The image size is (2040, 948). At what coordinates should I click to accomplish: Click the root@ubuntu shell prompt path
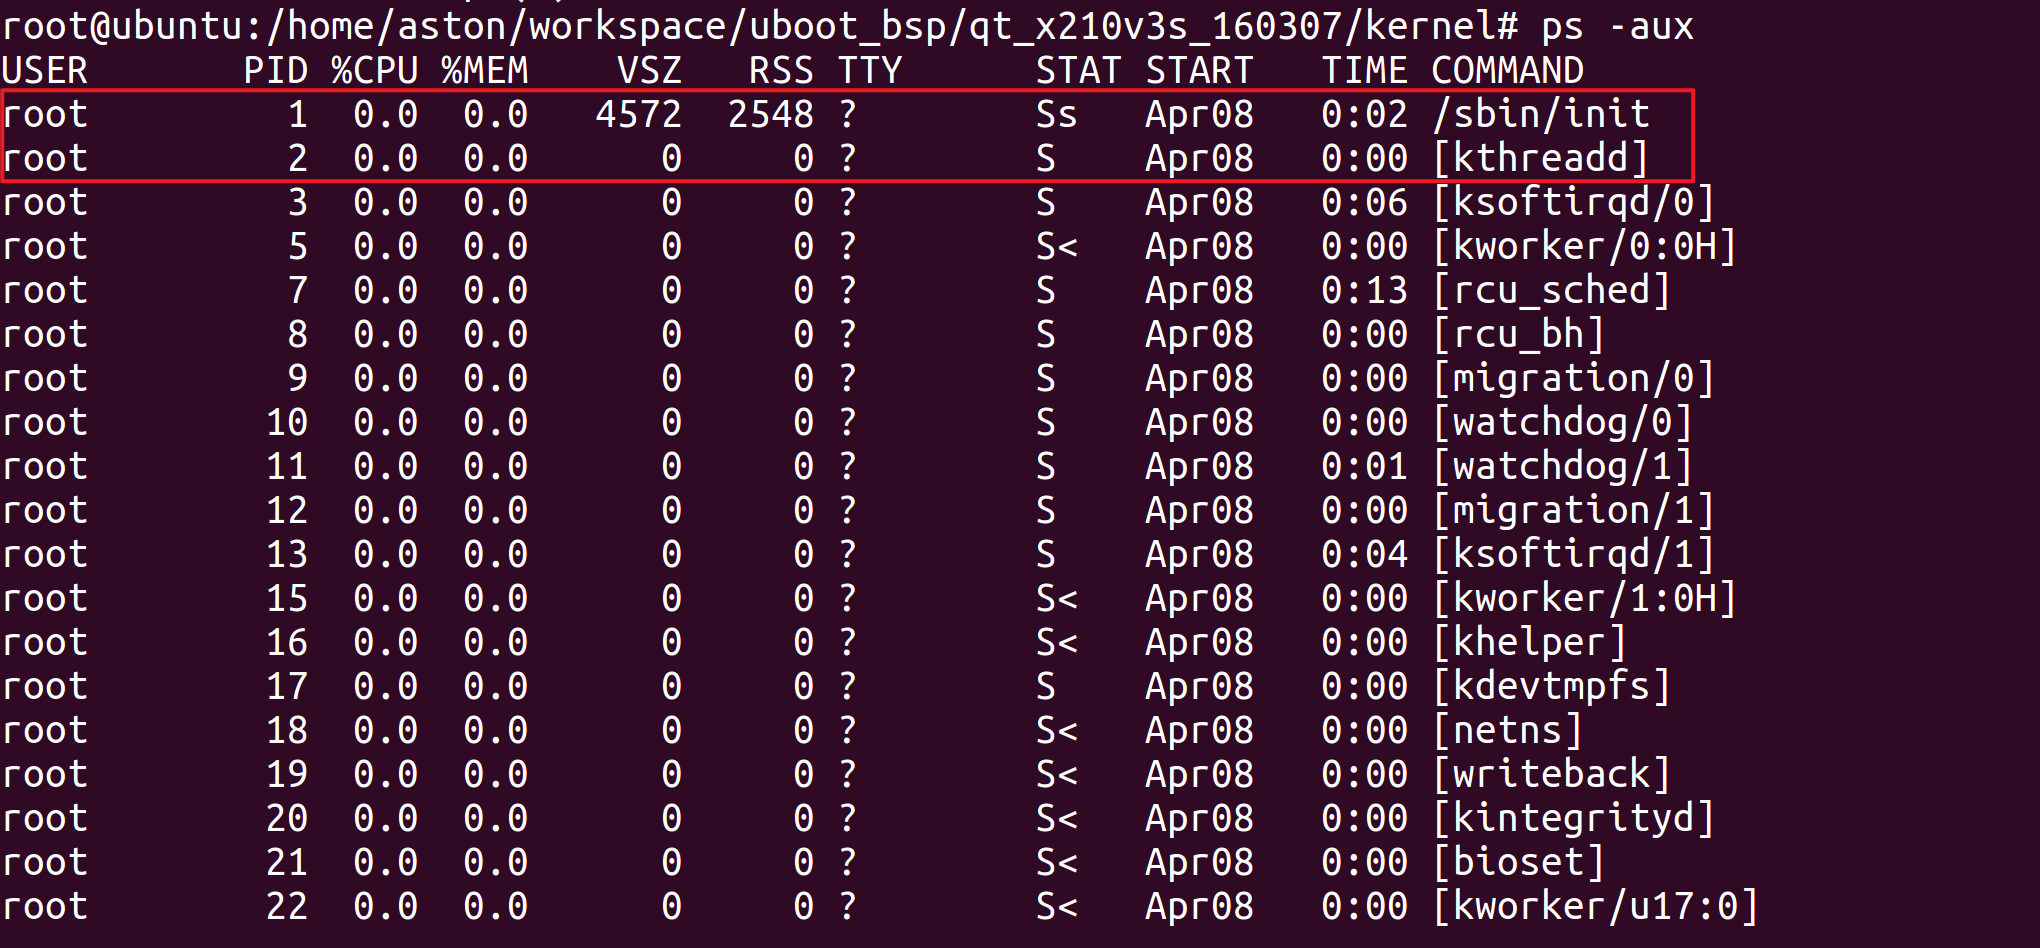[760, 26]
